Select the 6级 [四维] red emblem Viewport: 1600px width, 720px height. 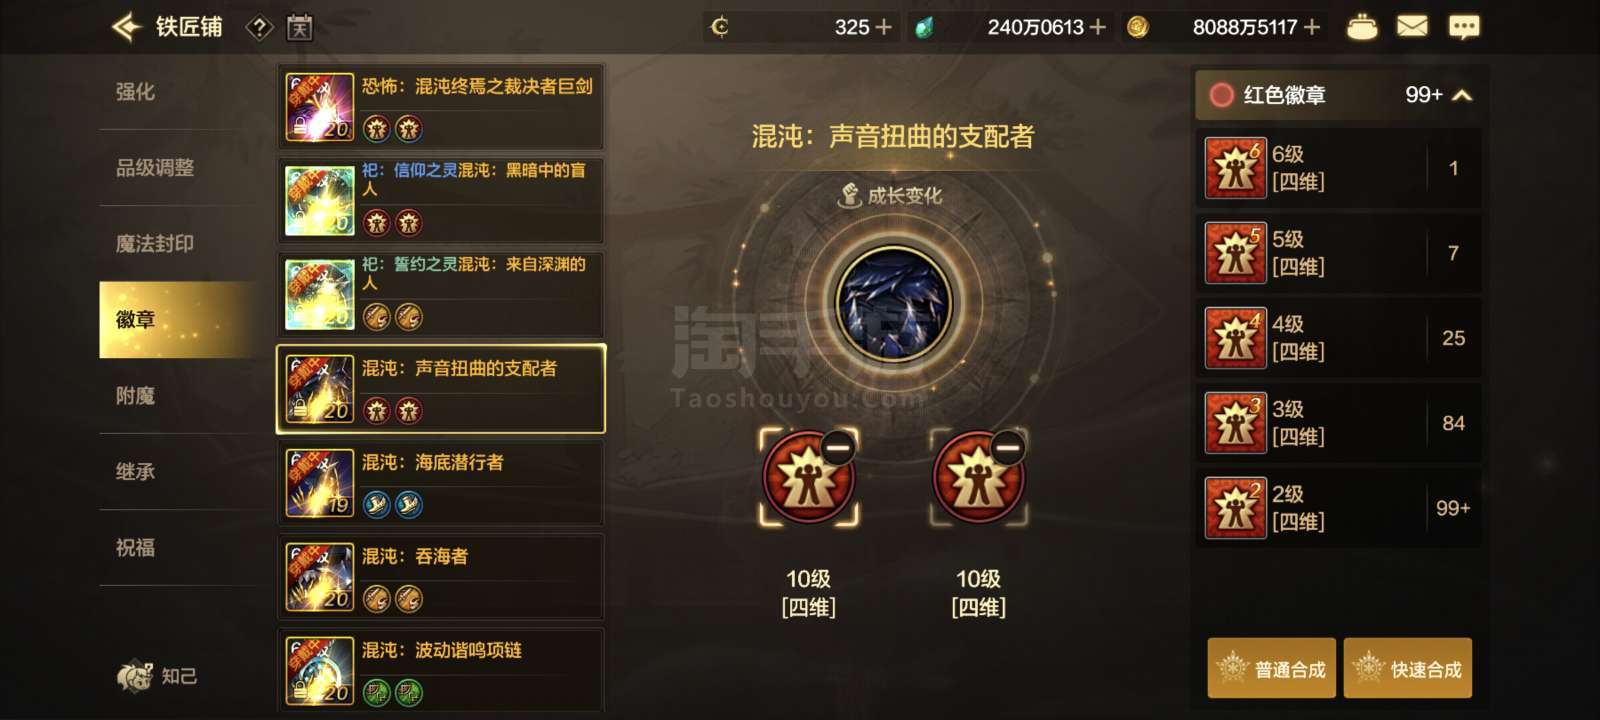click(x=1338, y=168)
